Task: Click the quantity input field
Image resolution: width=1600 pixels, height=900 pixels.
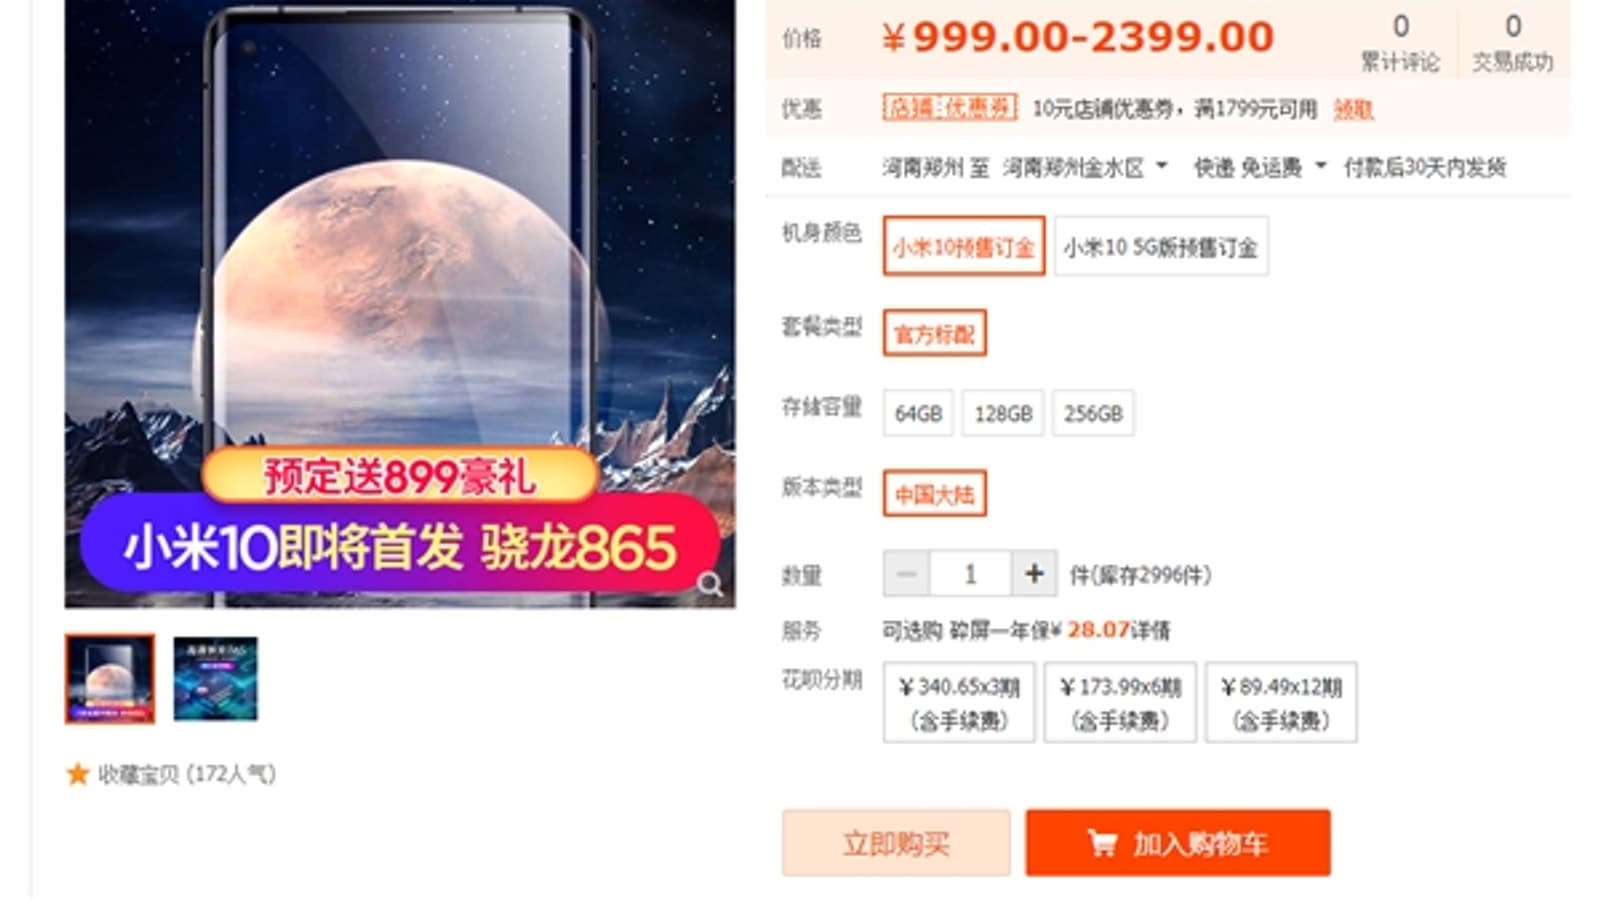Action: (x=970, y=574)
